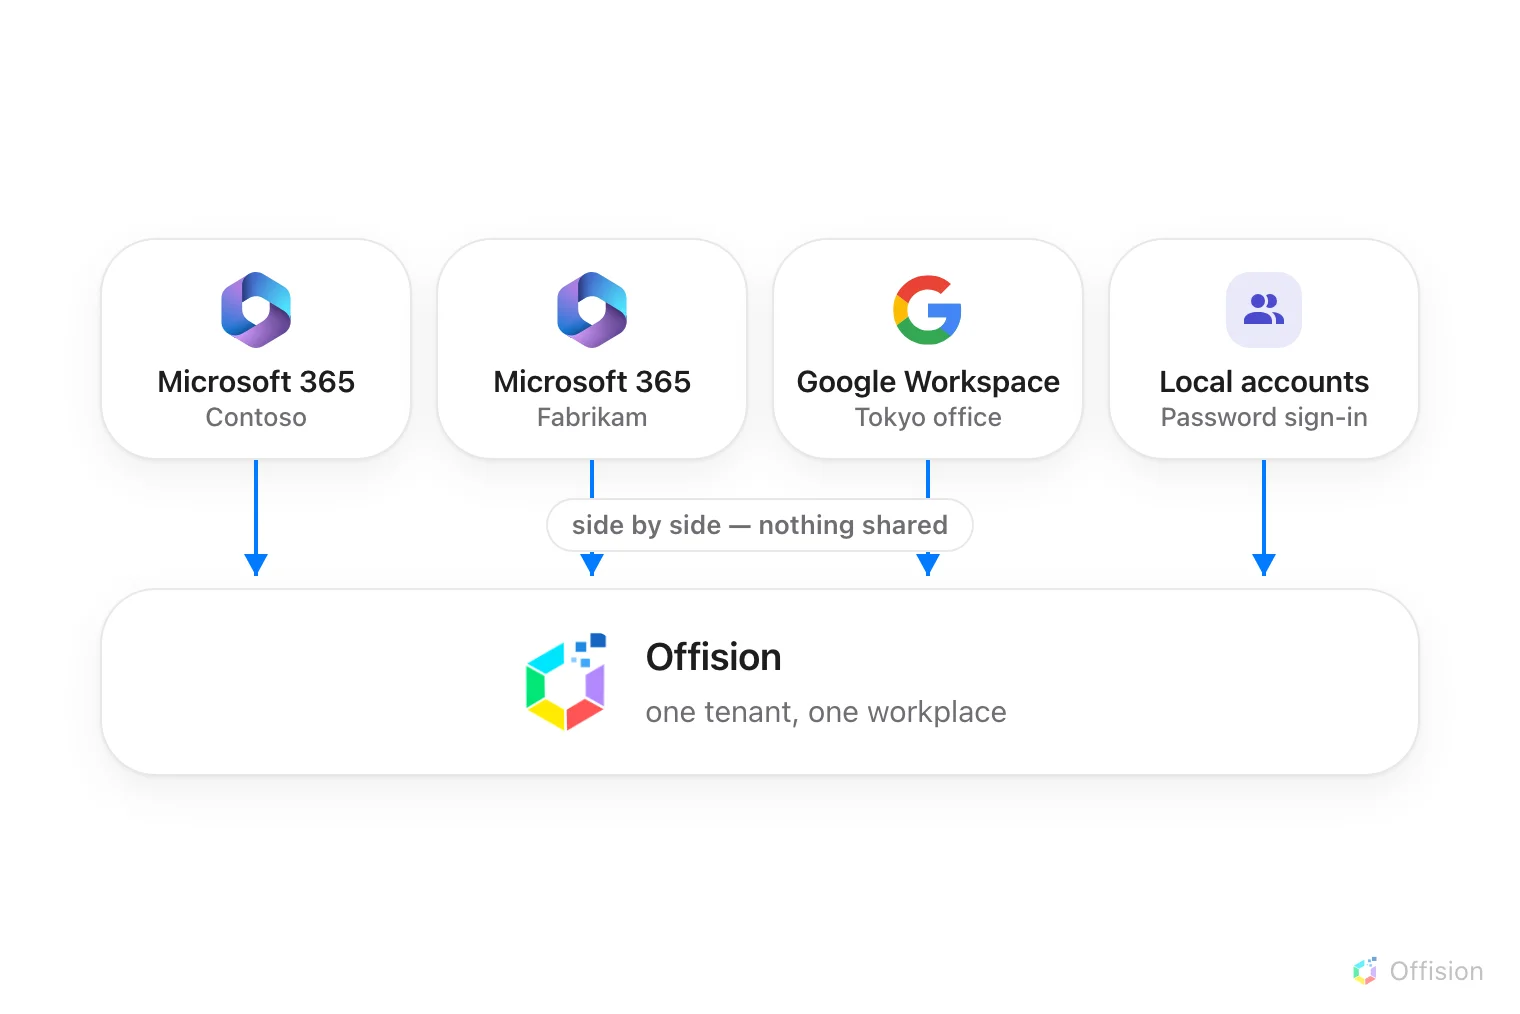The width and height of the screenshot is (1520, 1014).
Task: Click 'one tenant, one workplace' tagline
Action: 826,712
